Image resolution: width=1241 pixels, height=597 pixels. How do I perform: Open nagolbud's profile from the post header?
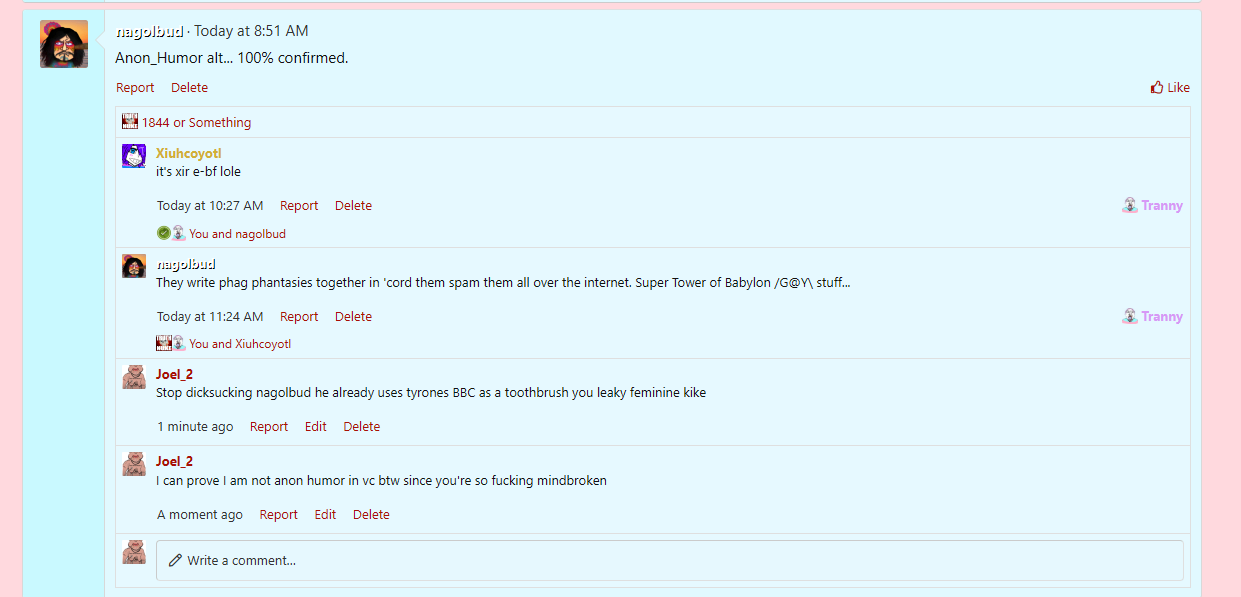[x=150, y=31]
